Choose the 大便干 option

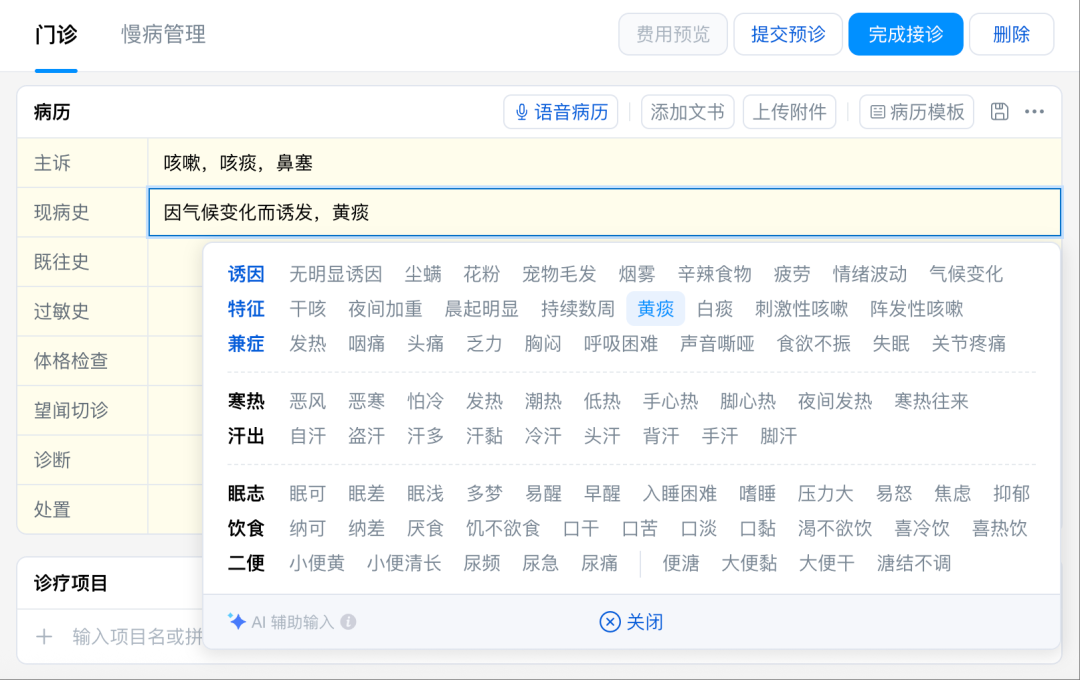click(827, 563)
